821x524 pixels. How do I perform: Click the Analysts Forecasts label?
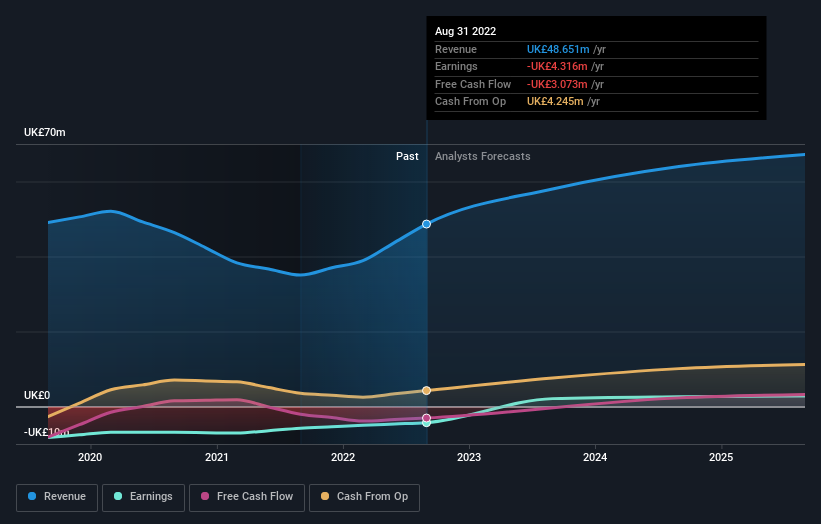tap(482, 156)
